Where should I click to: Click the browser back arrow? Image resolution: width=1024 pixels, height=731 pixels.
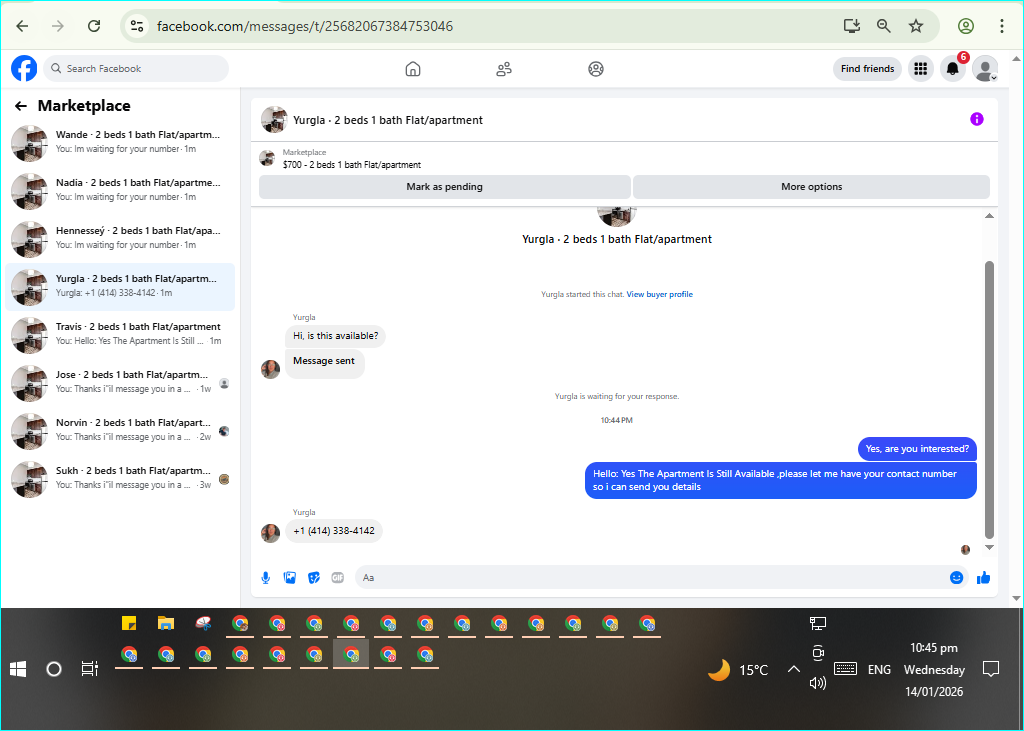tap(22, 26)
